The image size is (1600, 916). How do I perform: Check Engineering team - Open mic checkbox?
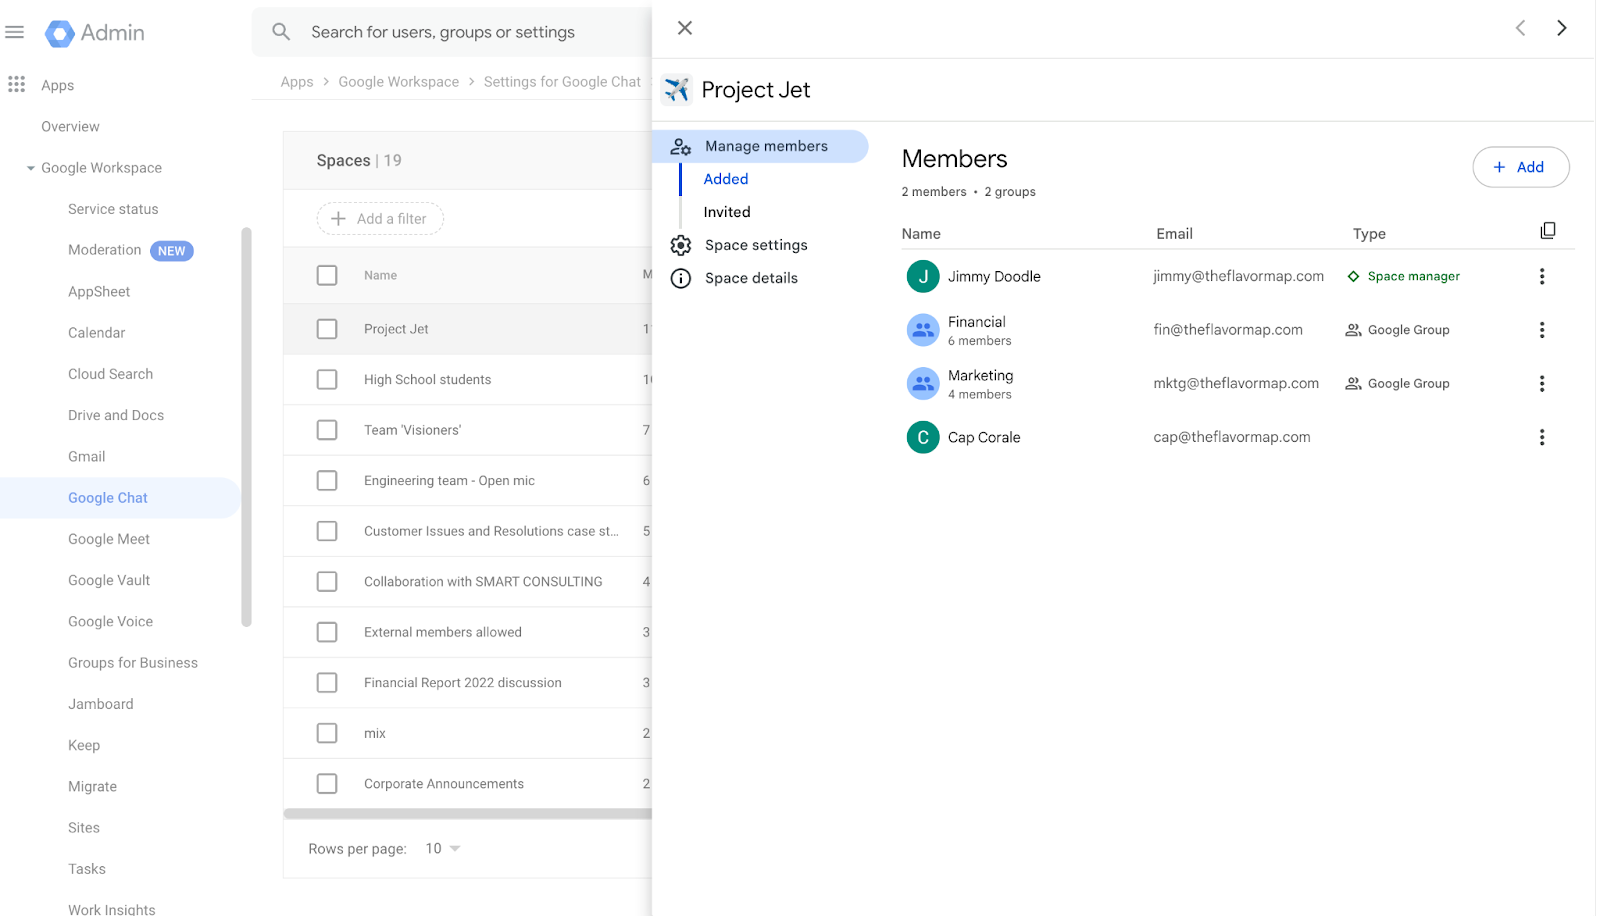click(x=327, y=480)
